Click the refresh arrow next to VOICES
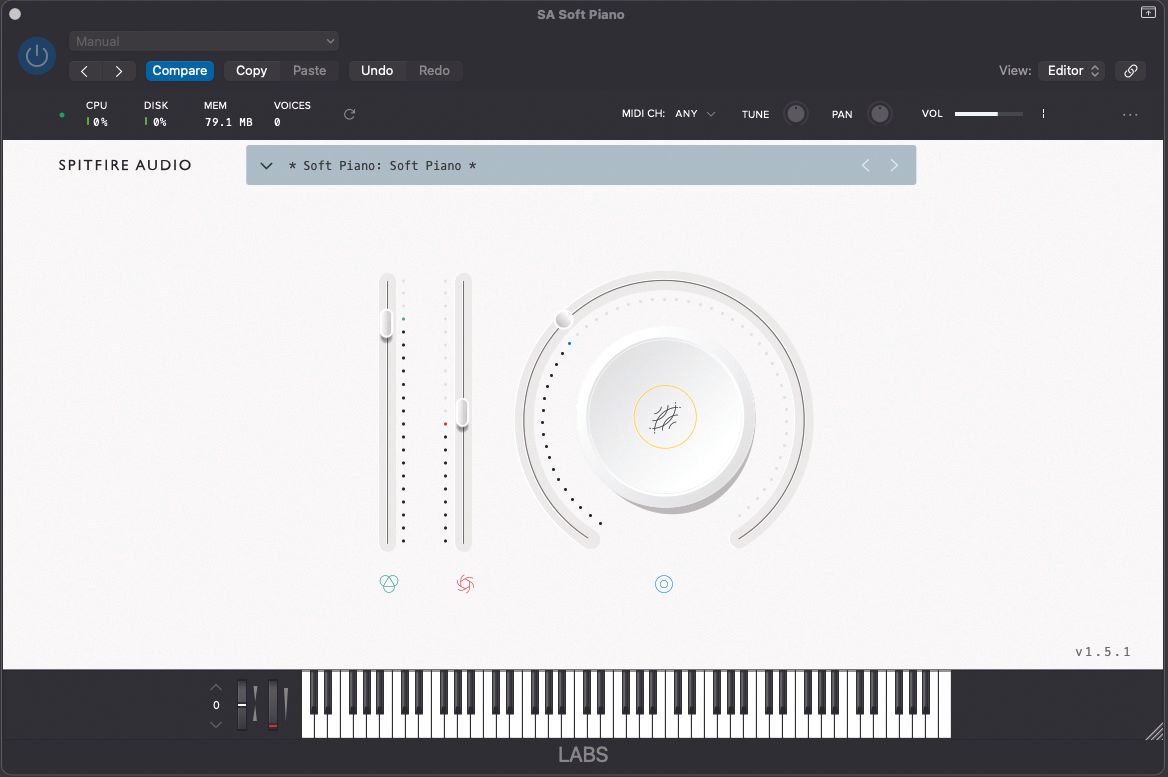 click(x=349, y=114)
